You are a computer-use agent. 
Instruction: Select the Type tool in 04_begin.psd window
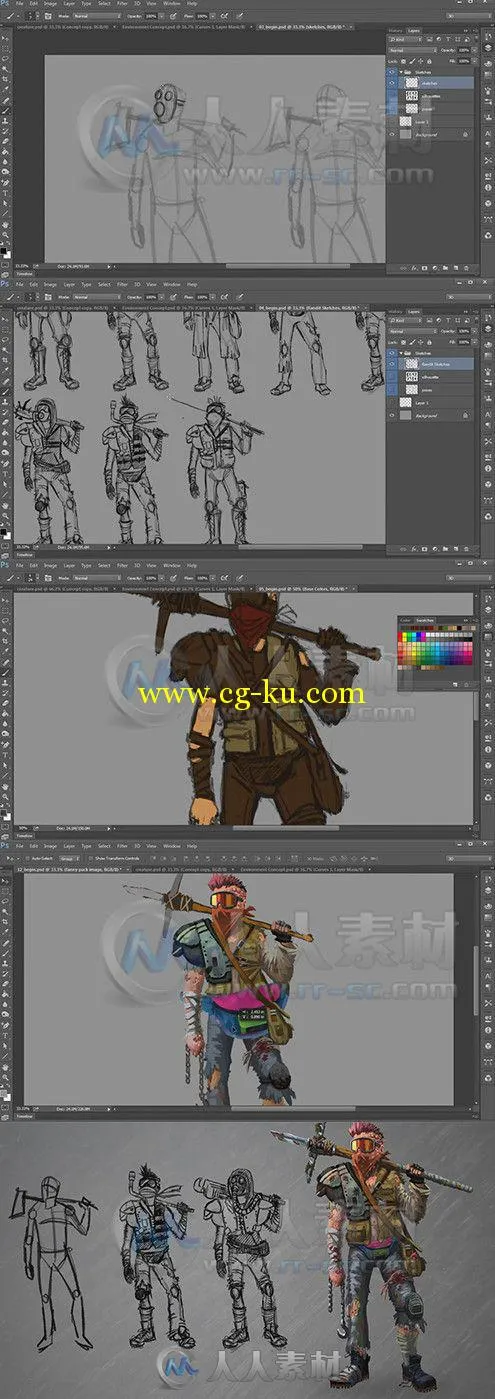(x=6, y=473)
